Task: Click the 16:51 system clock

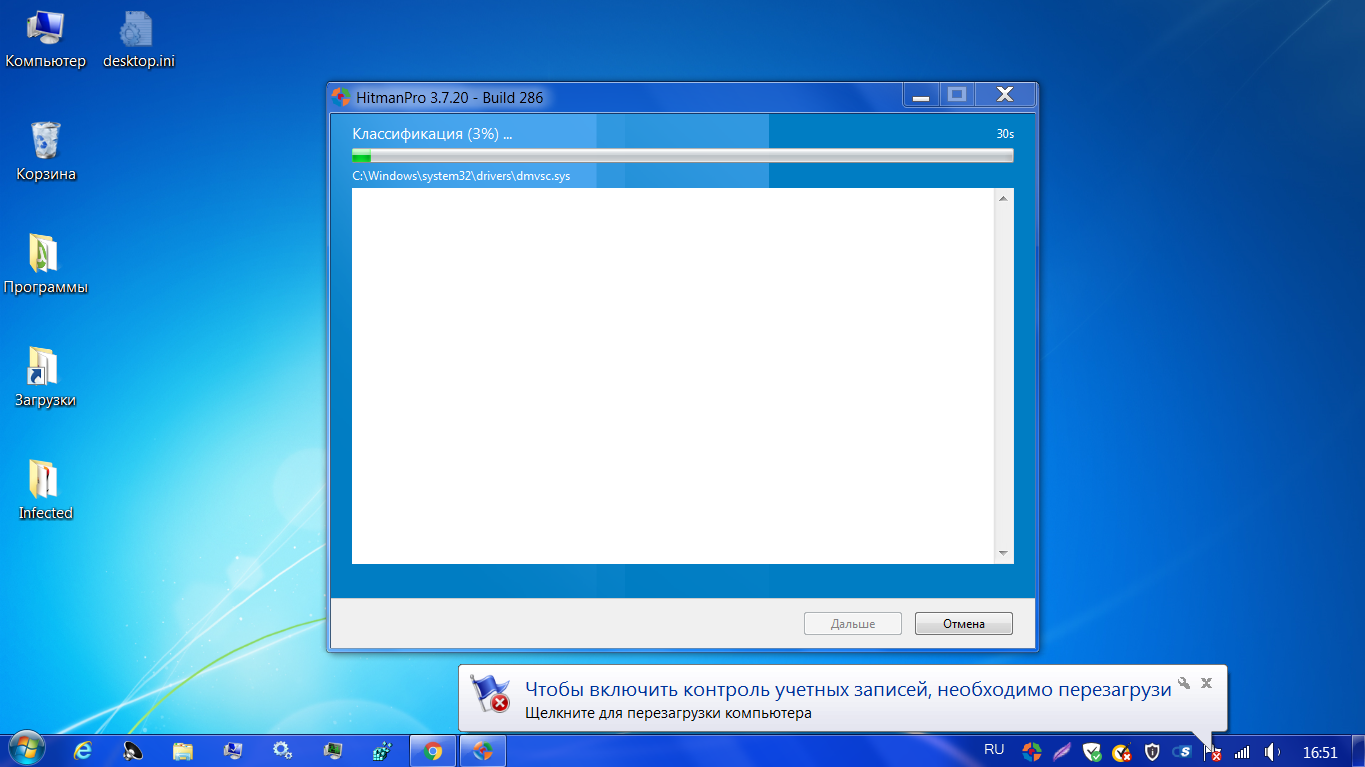Action: pos(1320,752)
